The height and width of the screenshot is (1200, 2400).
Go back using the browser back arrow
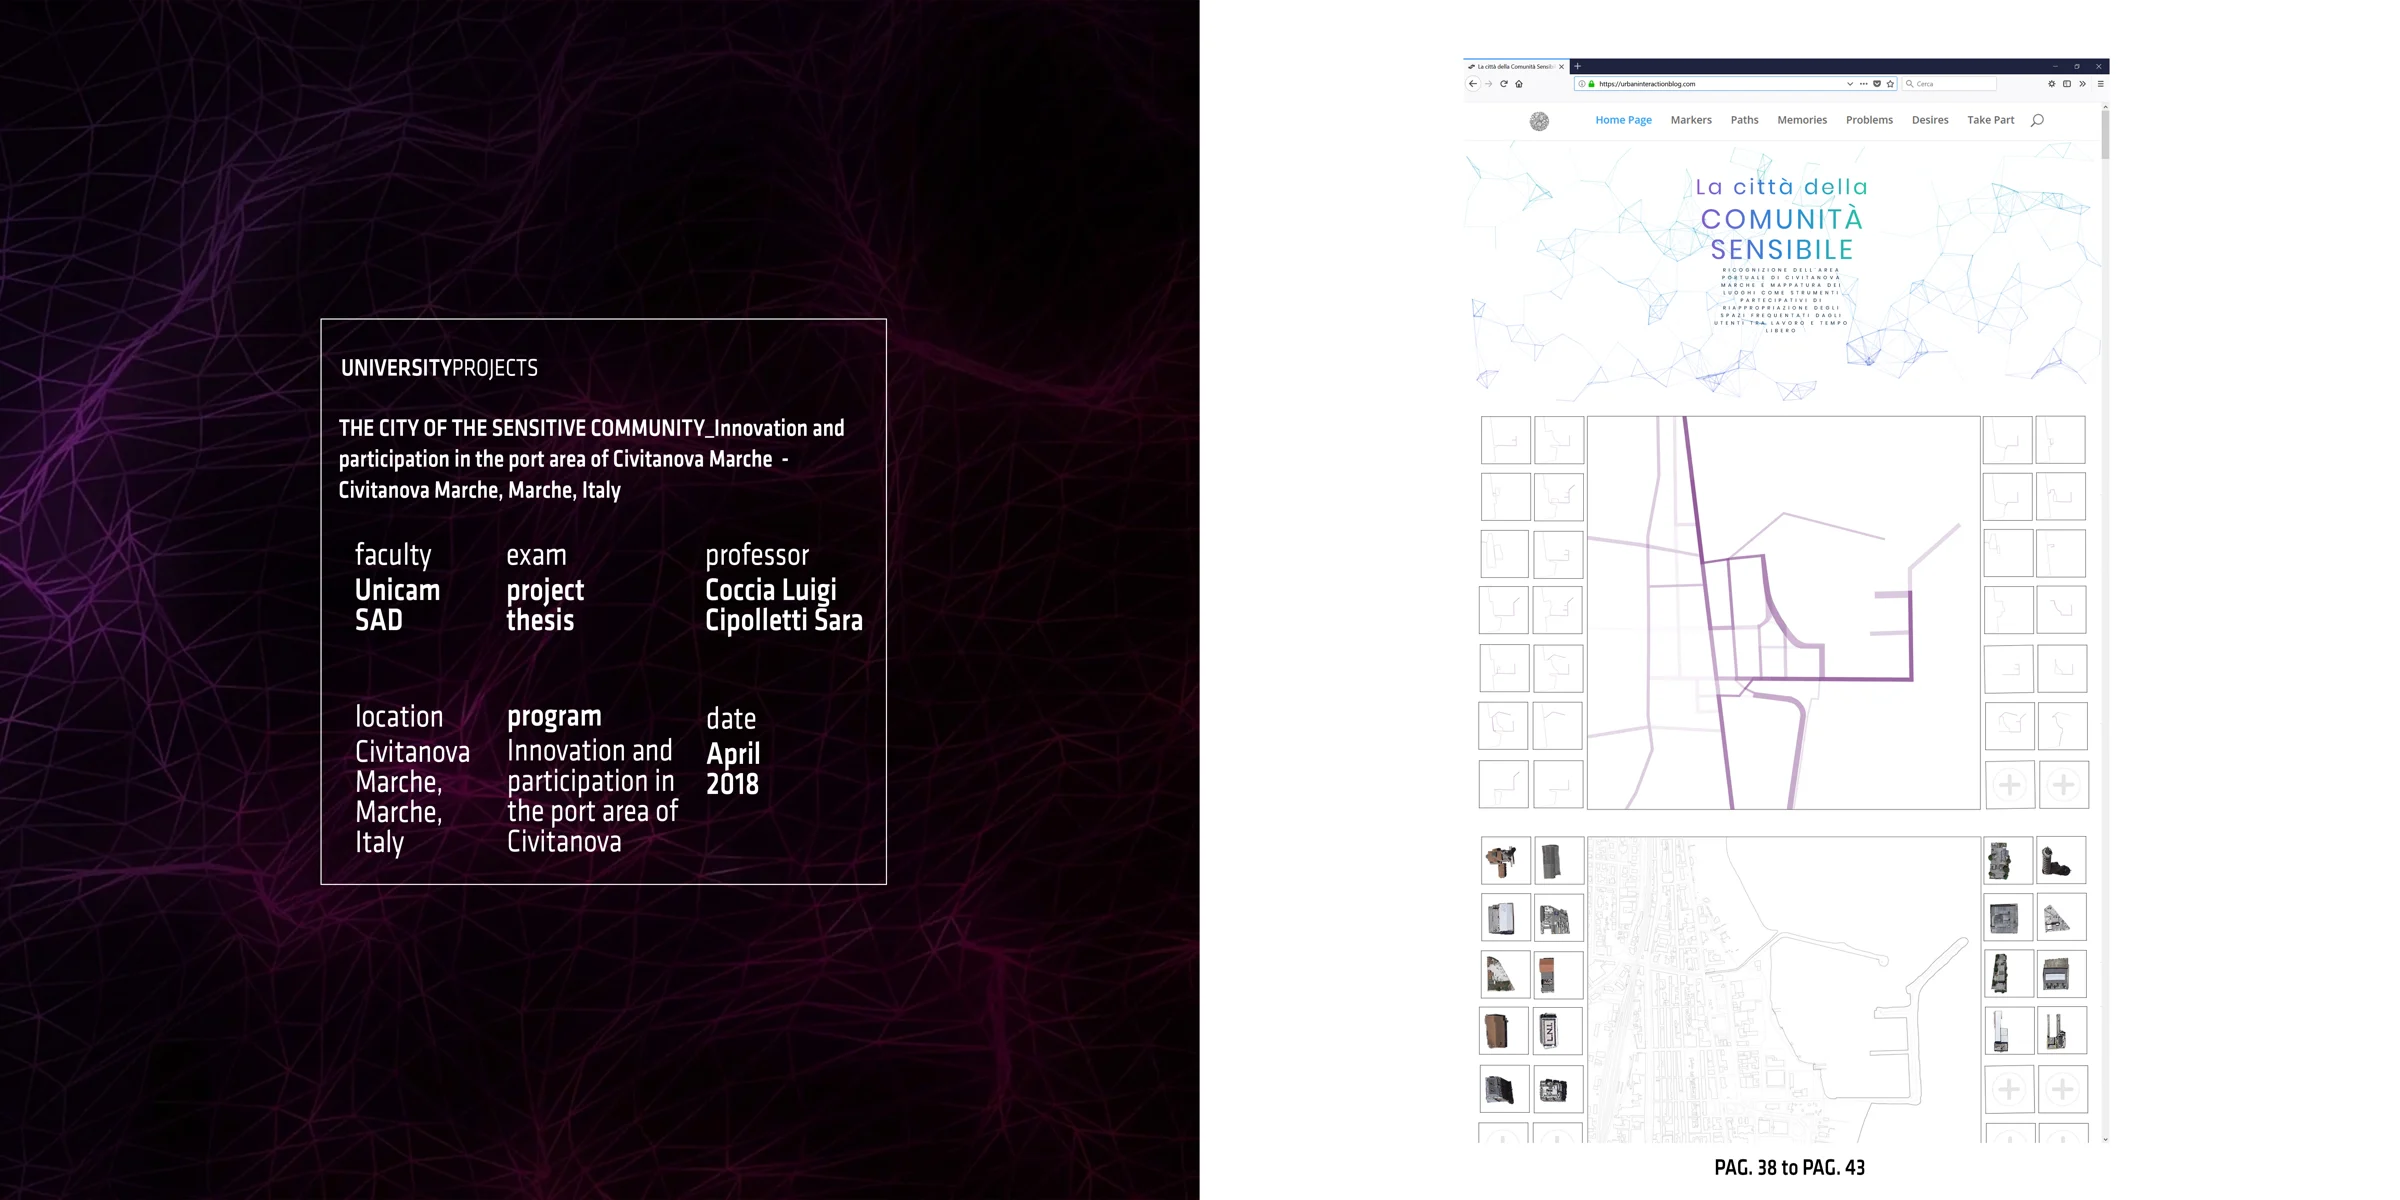tap(1473, 84)
